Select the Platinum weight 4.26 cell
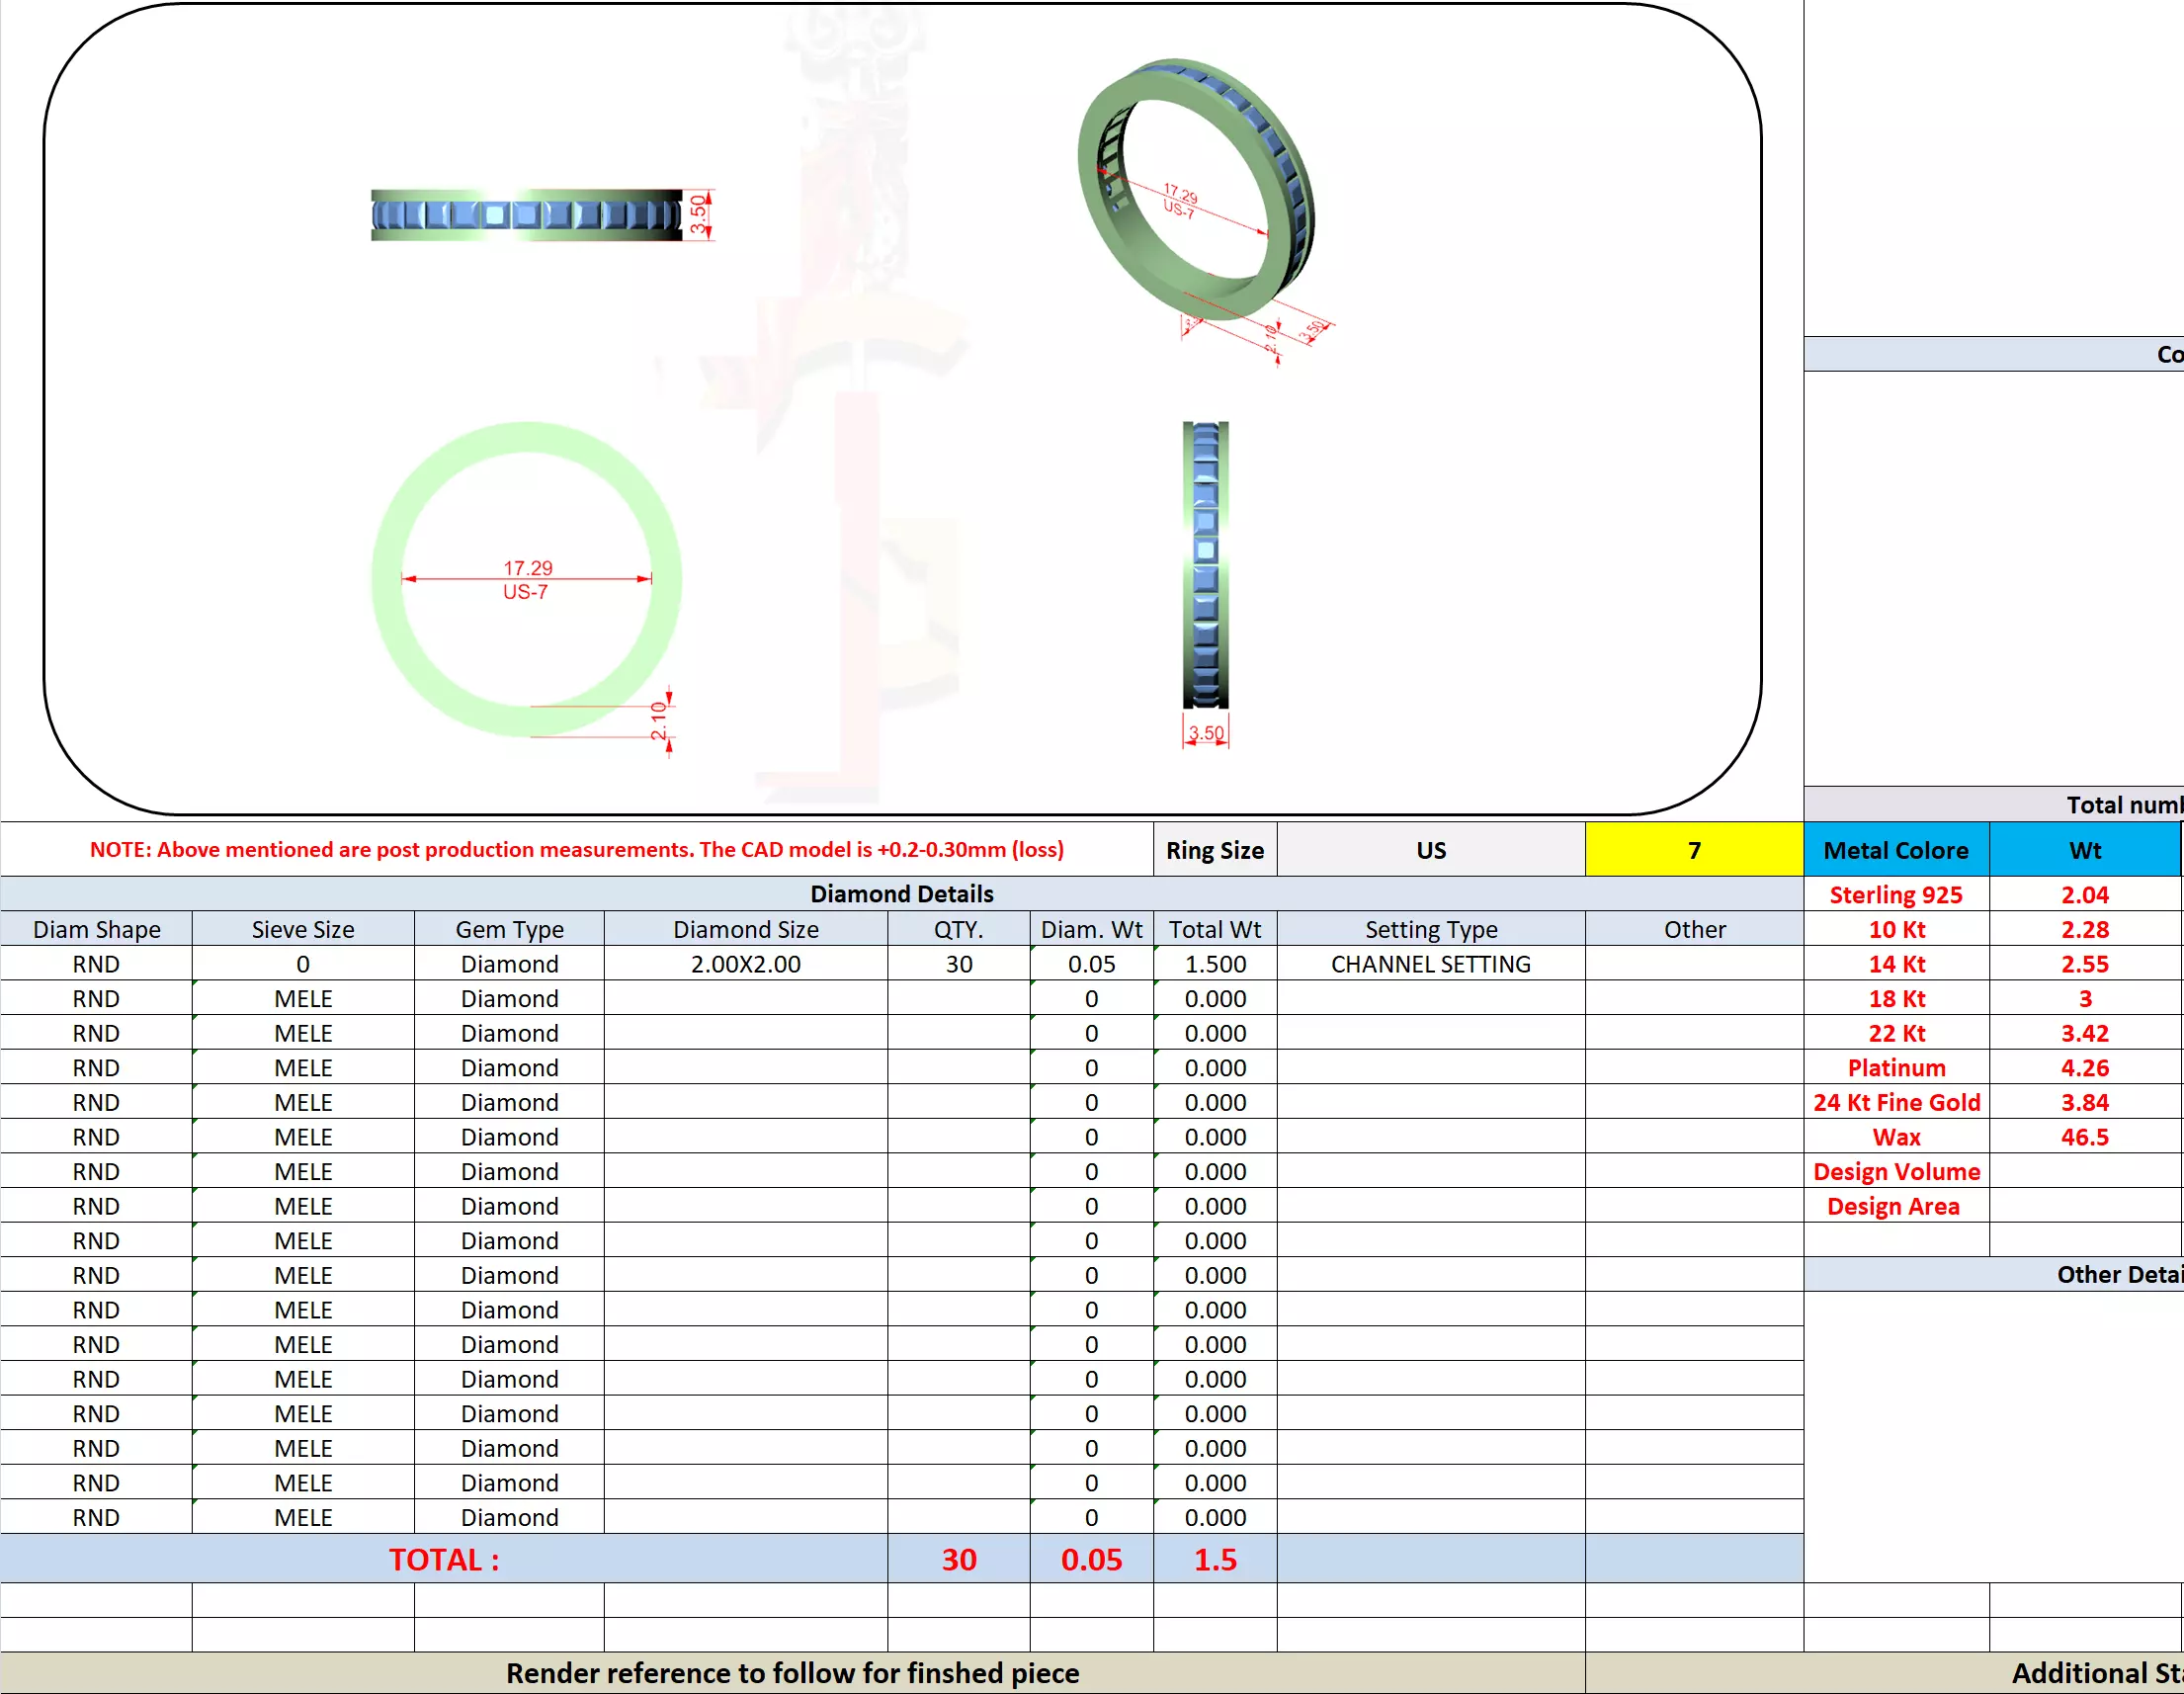 2084,1067
